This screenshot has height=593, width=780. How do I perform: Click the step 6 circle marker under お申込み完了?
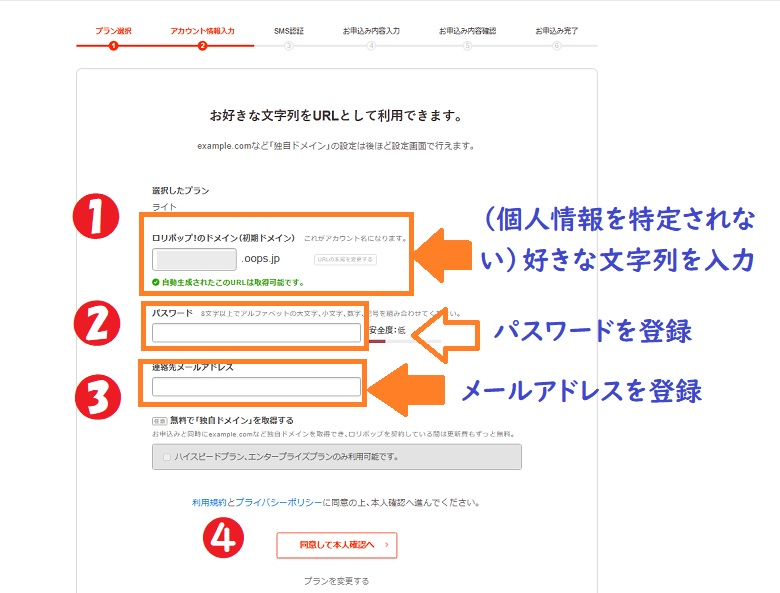pyautogui.click(x=557, y=46)
